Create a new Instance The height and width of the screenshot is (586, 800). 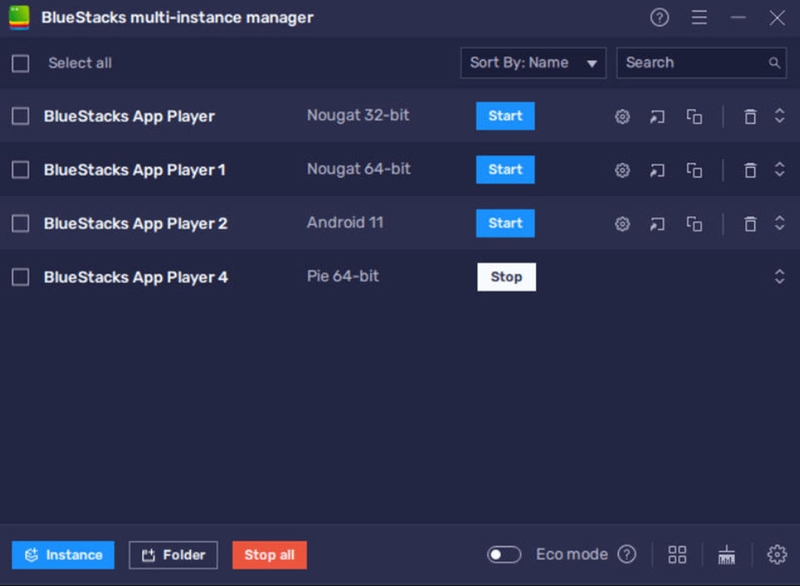(63, 555)
